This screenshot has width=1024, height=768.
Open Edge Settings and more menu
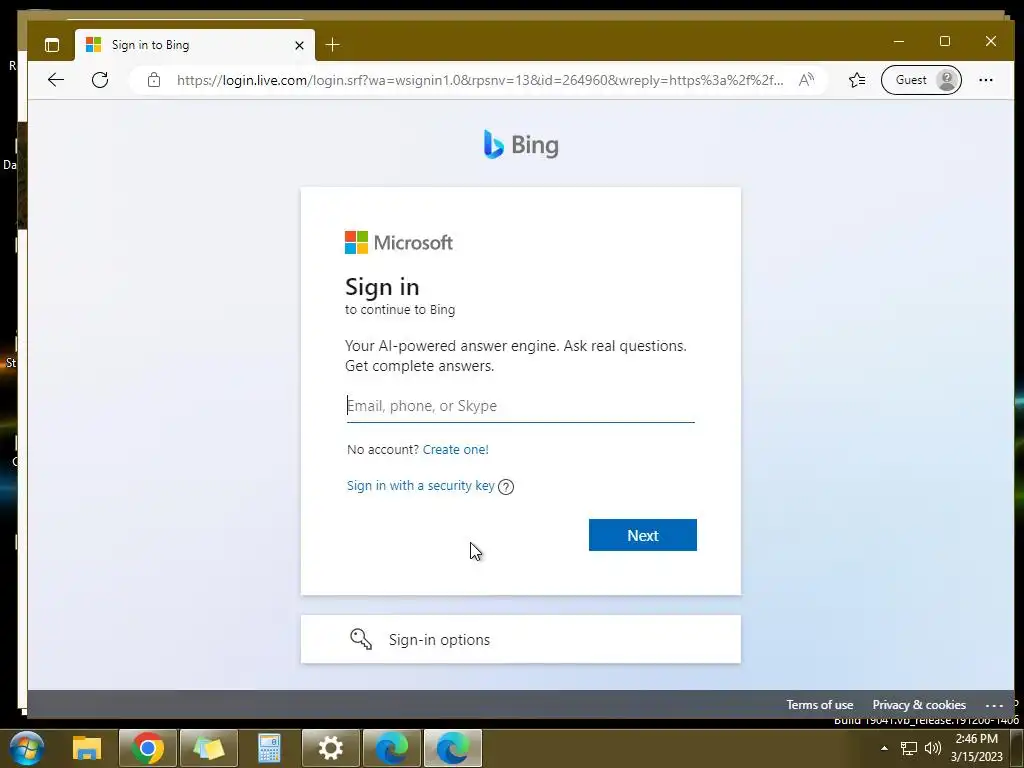click(985, 80)
